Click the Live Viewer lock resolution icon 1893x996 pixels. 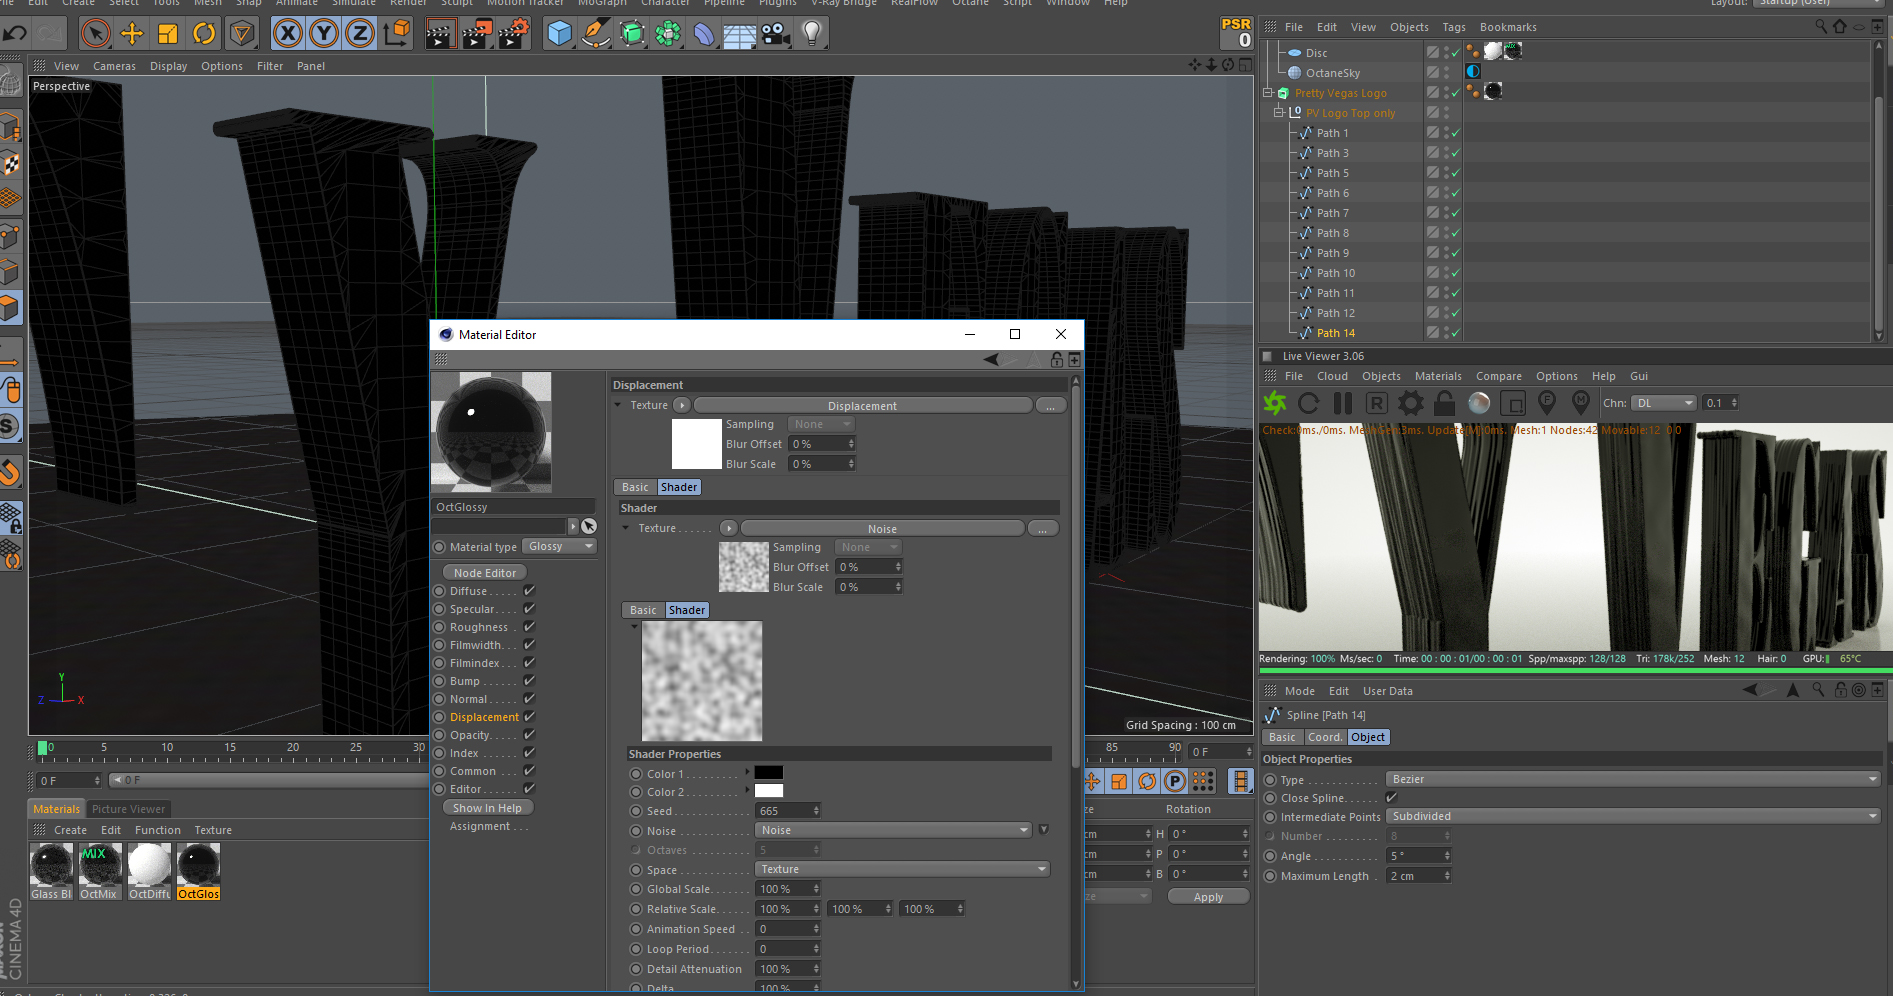point(1444,403)
